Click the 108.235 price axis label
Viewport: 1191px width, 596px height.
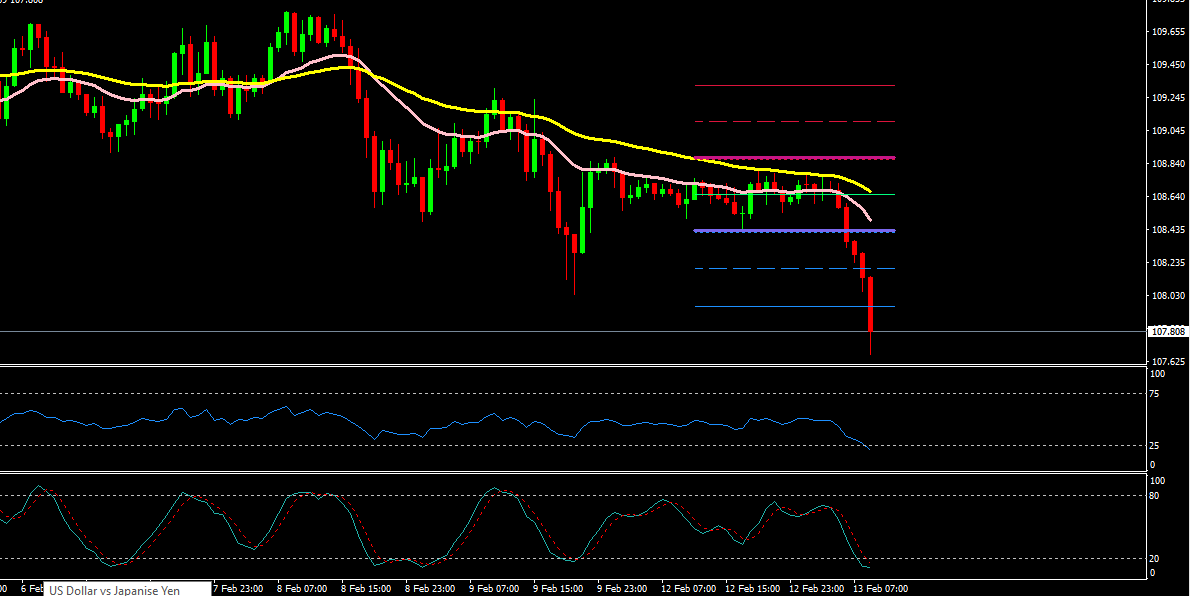pos(1169,263)
